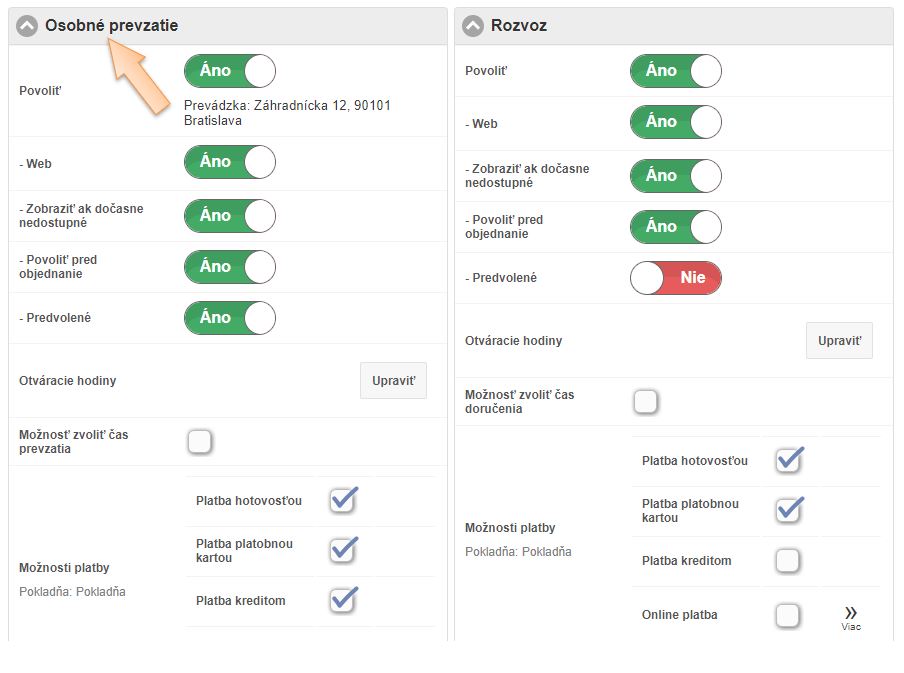Toggle Predvolené switch under Osobné prevzatie
This screenshot has width=904, height=673.
pos(229,318)
